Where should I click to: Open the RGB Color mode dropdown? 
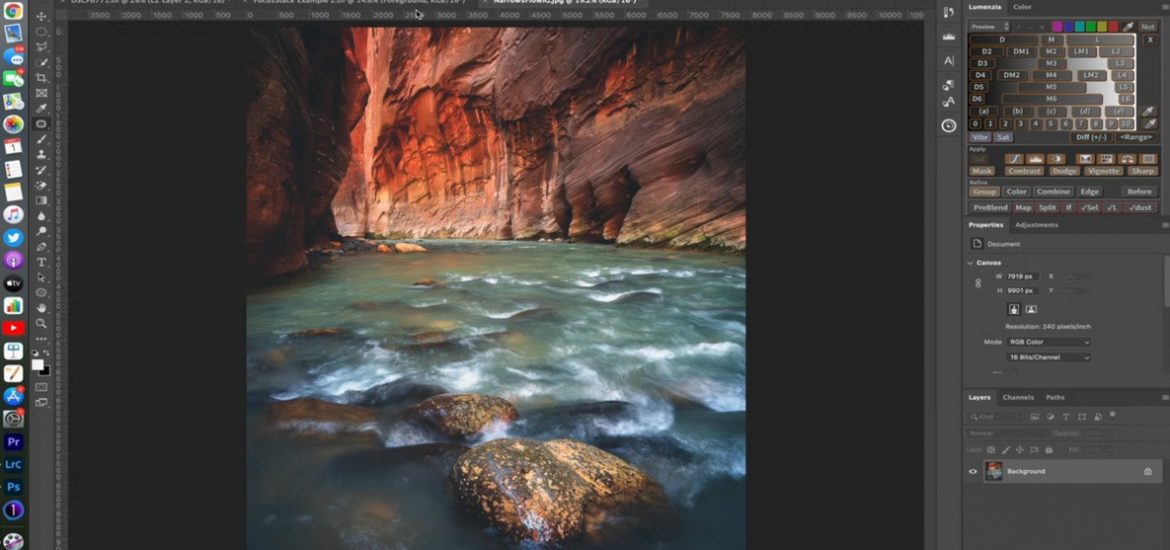(x=1049, y=342)
